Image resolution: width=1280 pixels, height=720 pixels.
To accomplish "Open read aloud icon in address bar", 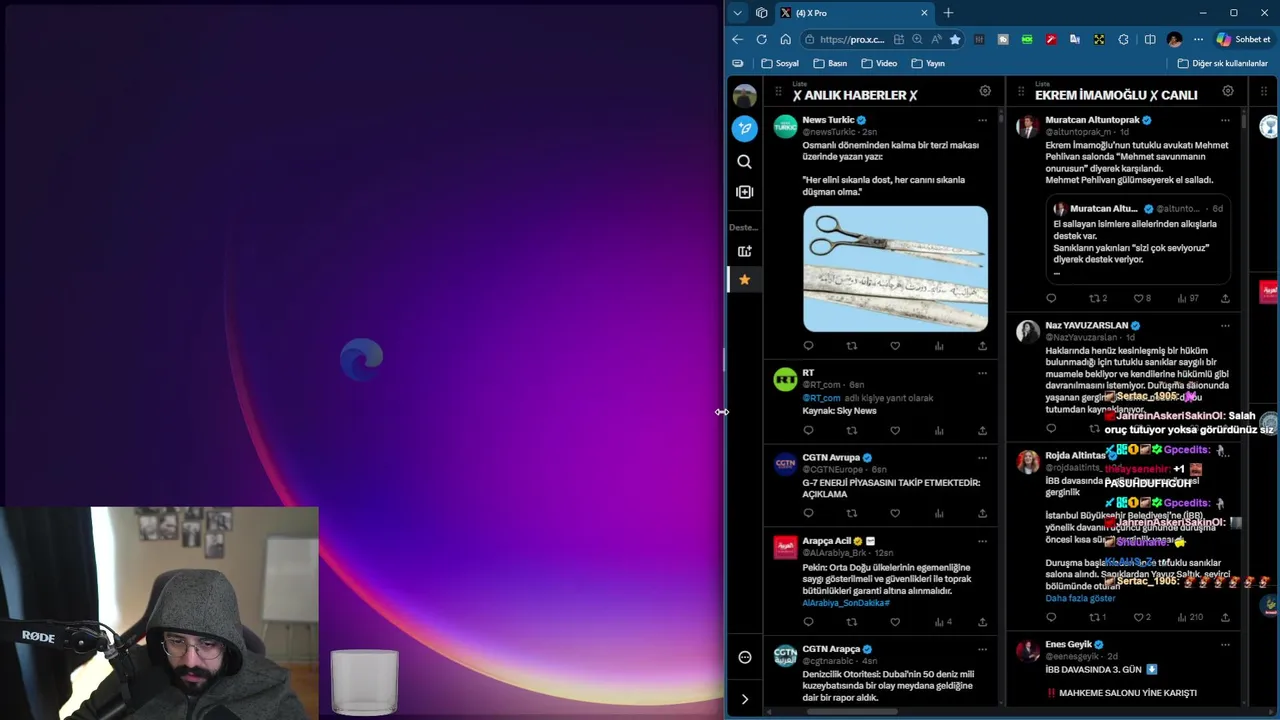I will pos(936,39).
